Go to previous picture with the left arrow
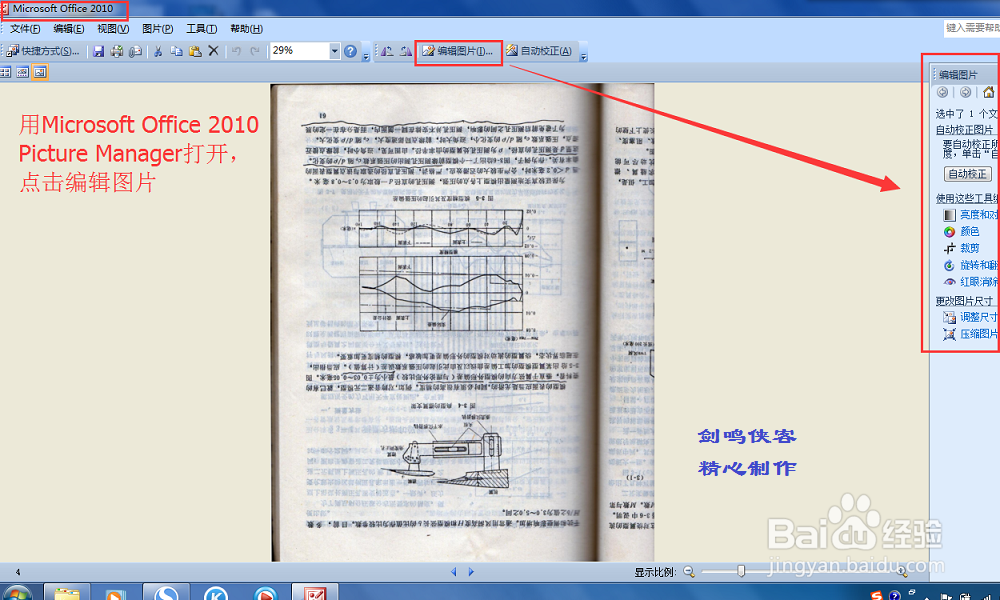Screen dimensions: 1000x600 (x=453, y=572)
